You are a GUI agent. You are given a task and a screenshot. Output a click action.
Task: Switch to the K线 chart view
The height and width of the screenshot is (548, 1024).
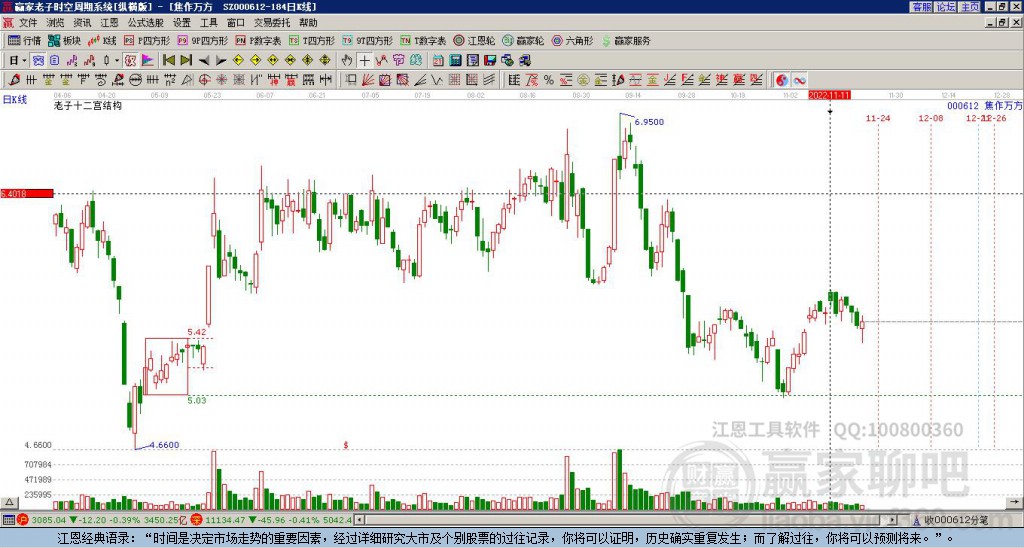[102, 40]
